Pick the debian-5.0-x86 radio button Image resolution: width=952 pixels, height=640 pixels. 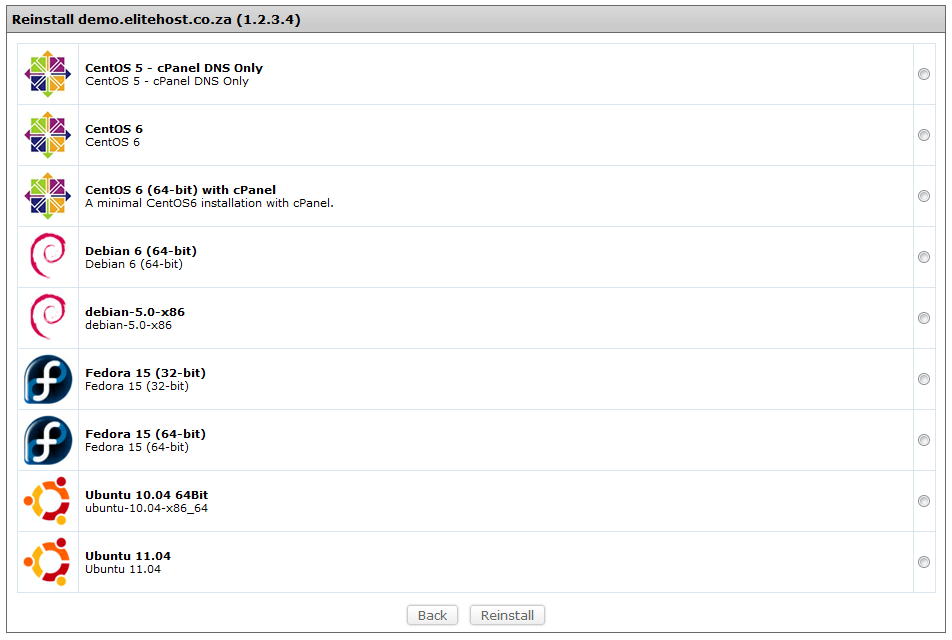point(923,318)
